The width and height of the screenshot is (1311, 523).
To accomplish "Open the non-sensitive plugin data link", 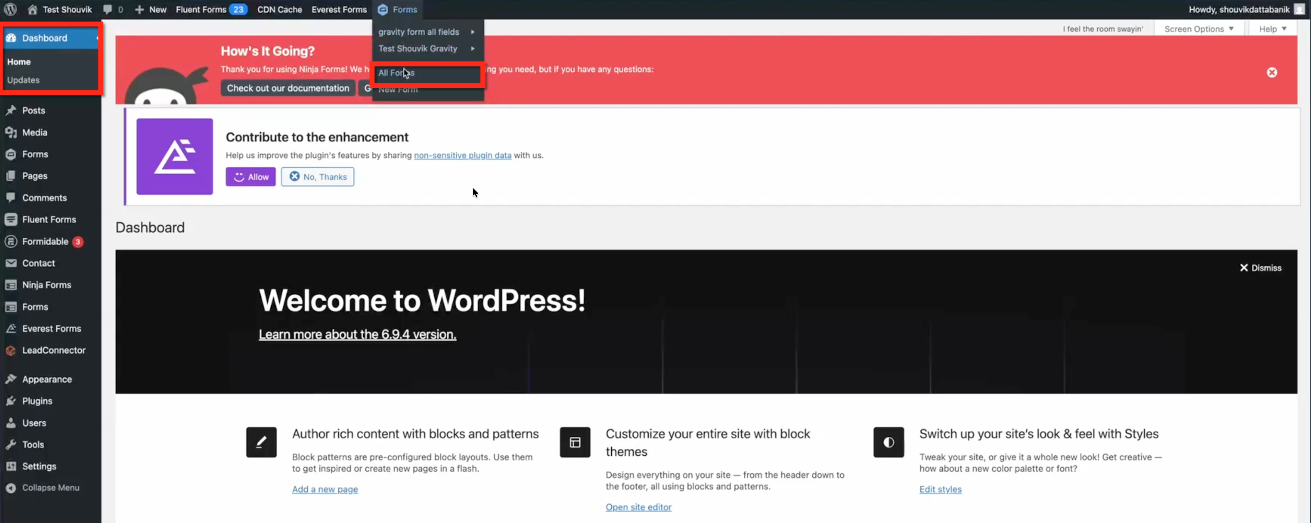I will [x=463, y=156].
